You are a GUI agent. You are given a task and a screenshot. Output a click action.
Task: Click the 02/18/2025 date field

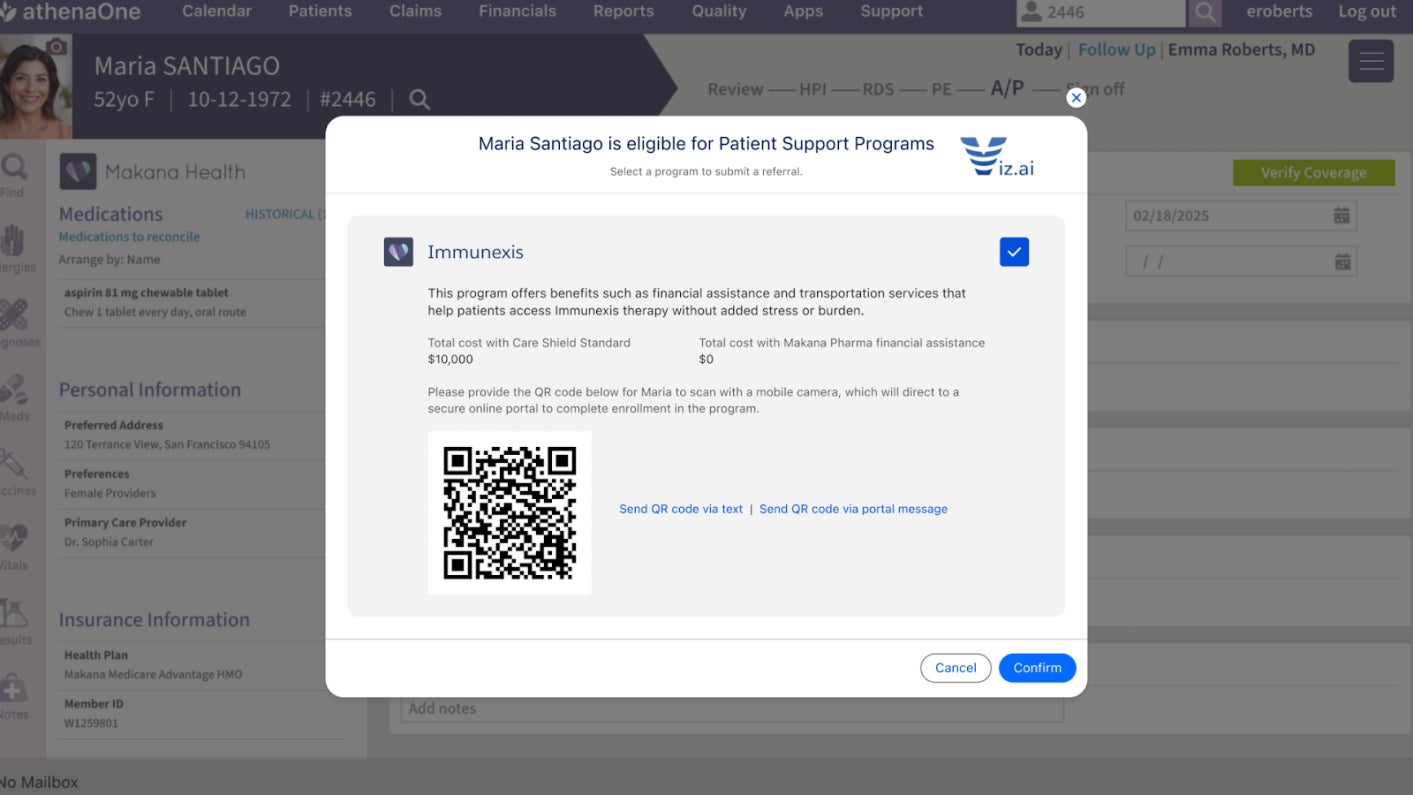[1241, 215]
